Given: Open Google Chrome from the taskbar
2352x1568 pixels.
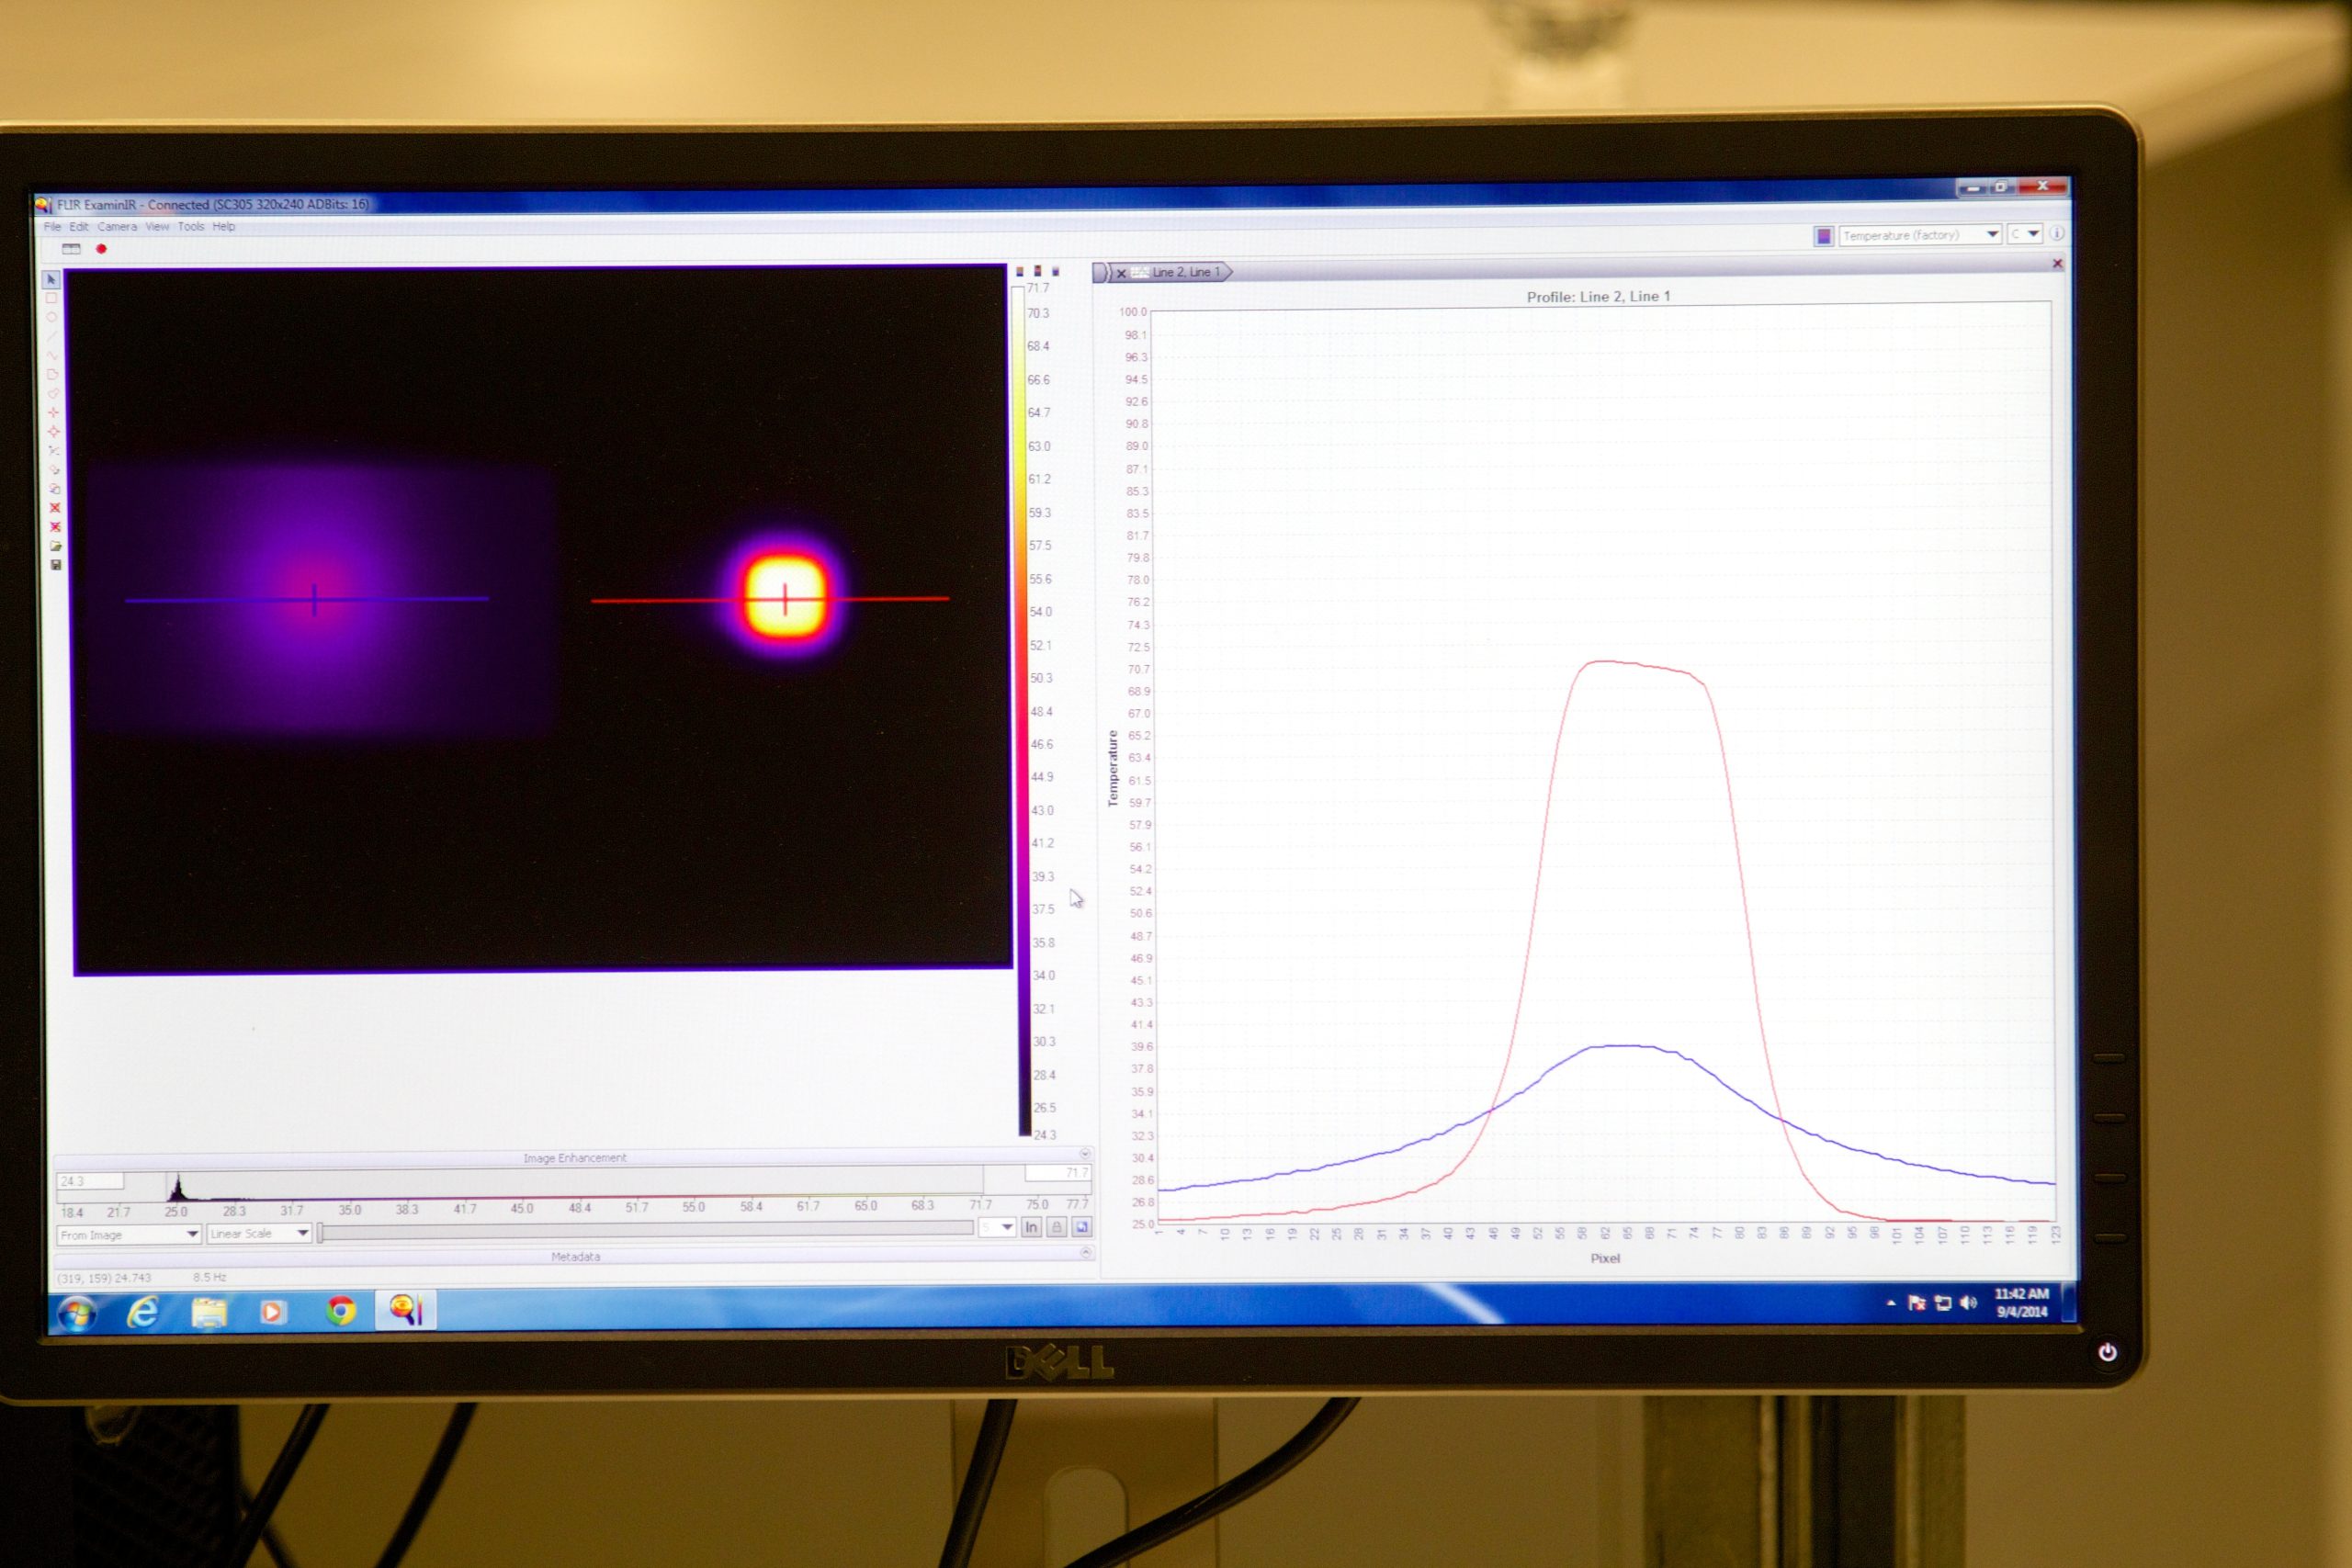Looking at the screenshot, I should click(341, 1310).
